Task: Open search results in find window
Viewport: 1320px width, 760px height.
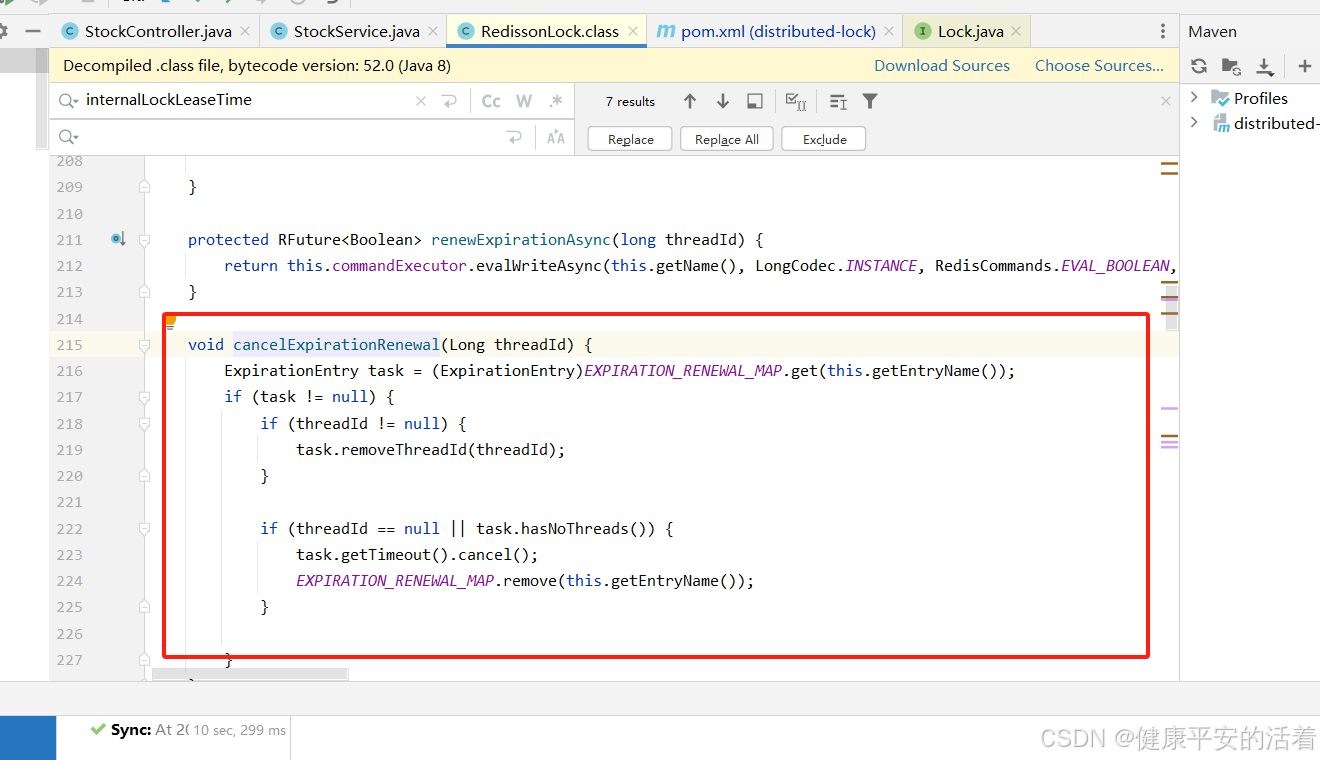Action: click(x=755, y=101)
